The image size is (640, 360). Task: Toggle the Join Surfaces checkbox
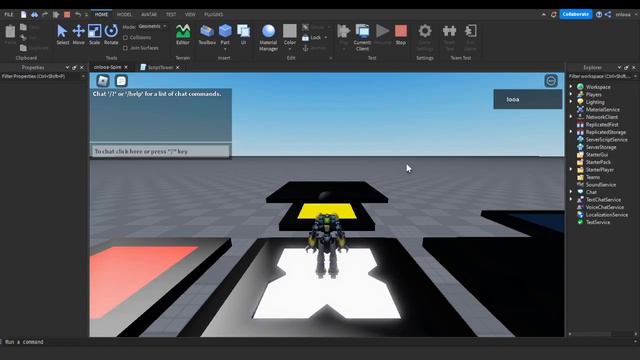125,48
